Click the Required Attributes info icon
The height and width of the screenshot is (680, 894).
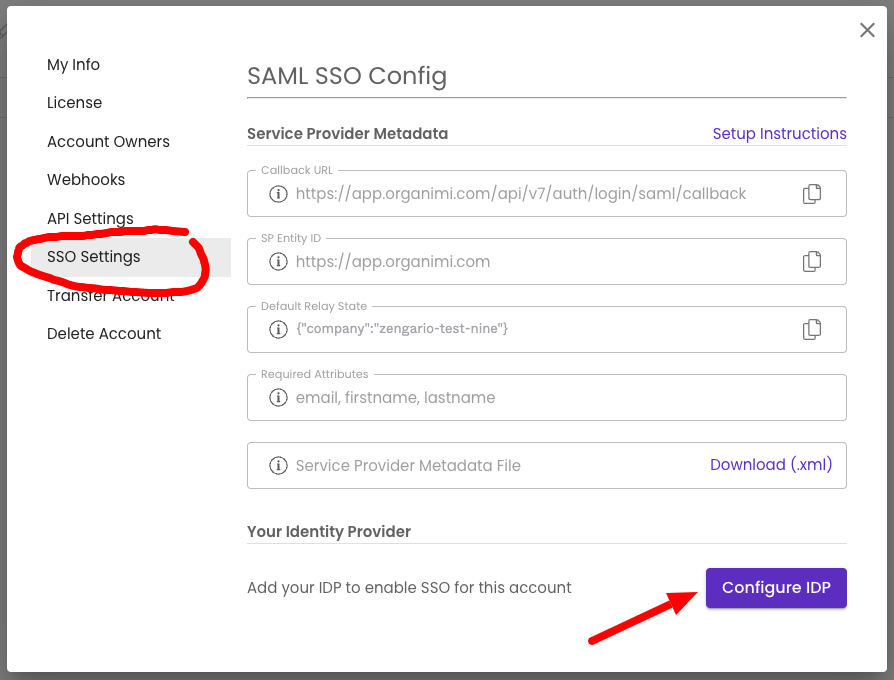coord(278,397)
